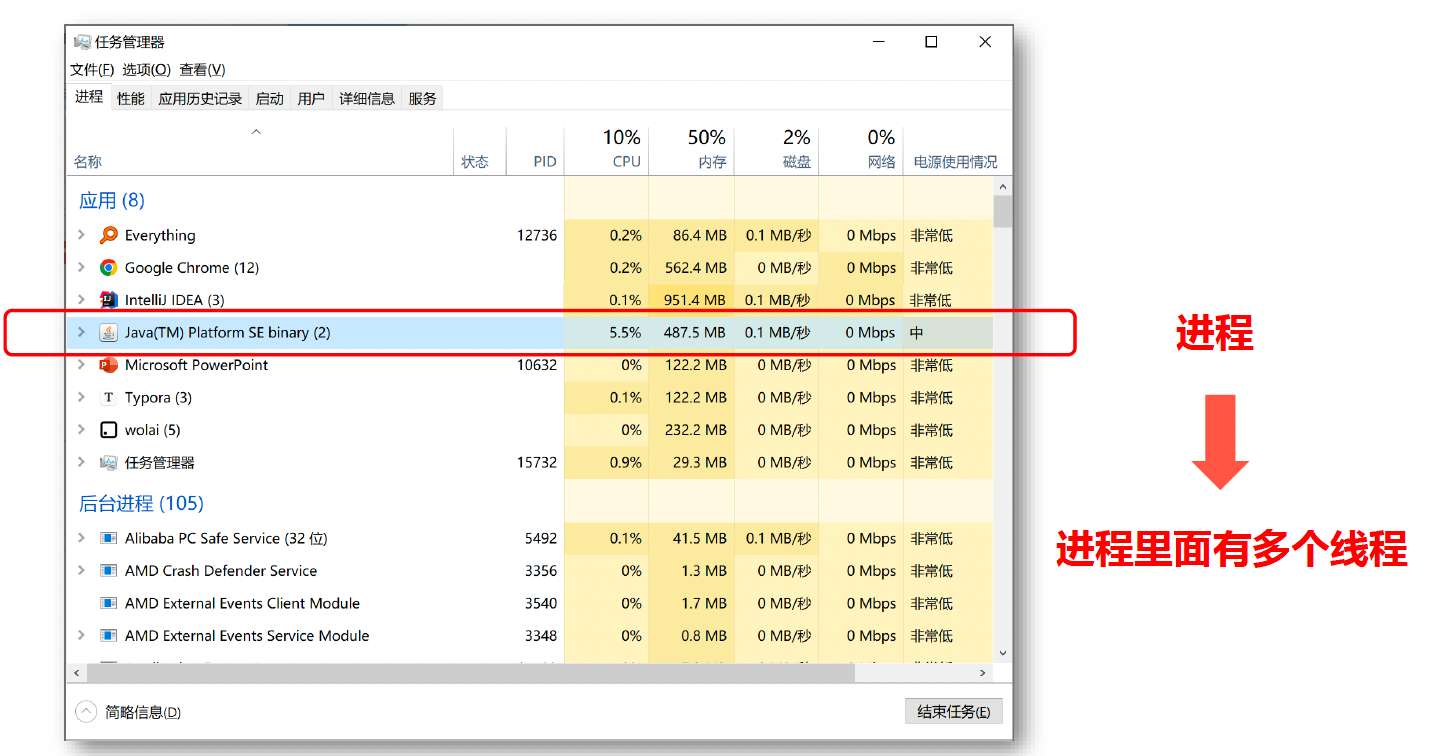This screenshot has height=756, width=1438.
Task: Click the Everything app icon
Action: click(109, 235)
